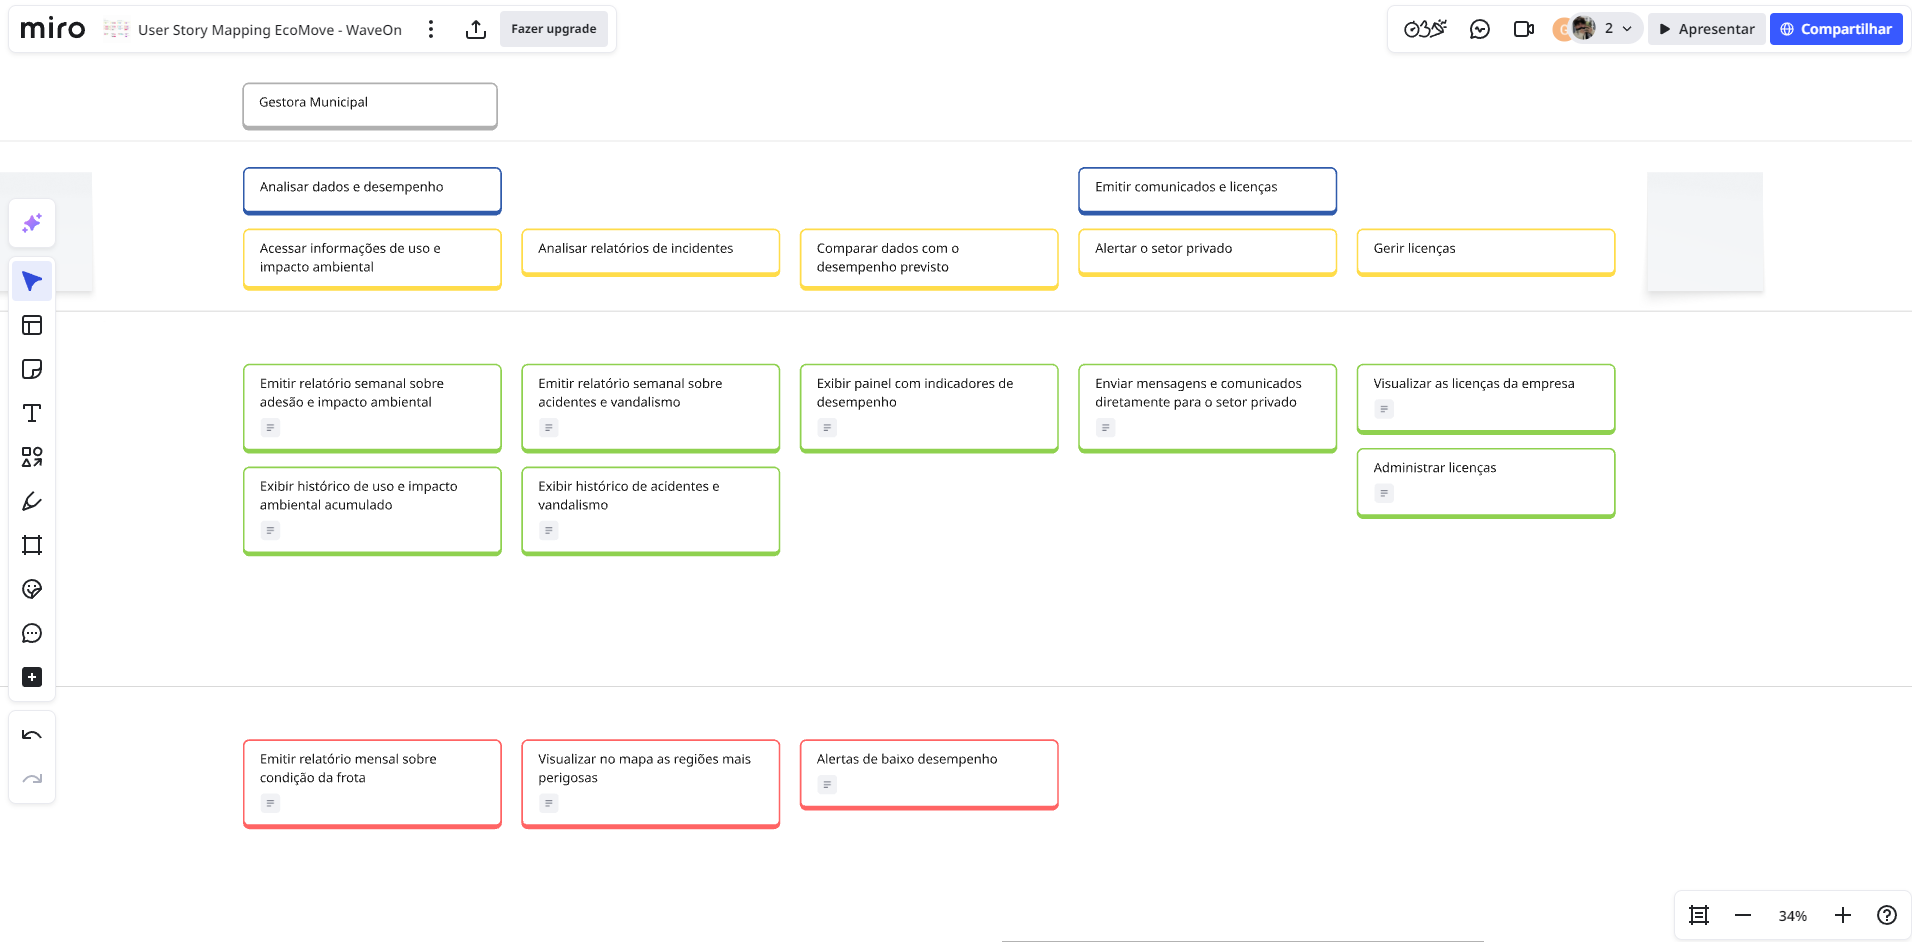Select the Text tool
Screen dimensions: 1912x942
32,413
